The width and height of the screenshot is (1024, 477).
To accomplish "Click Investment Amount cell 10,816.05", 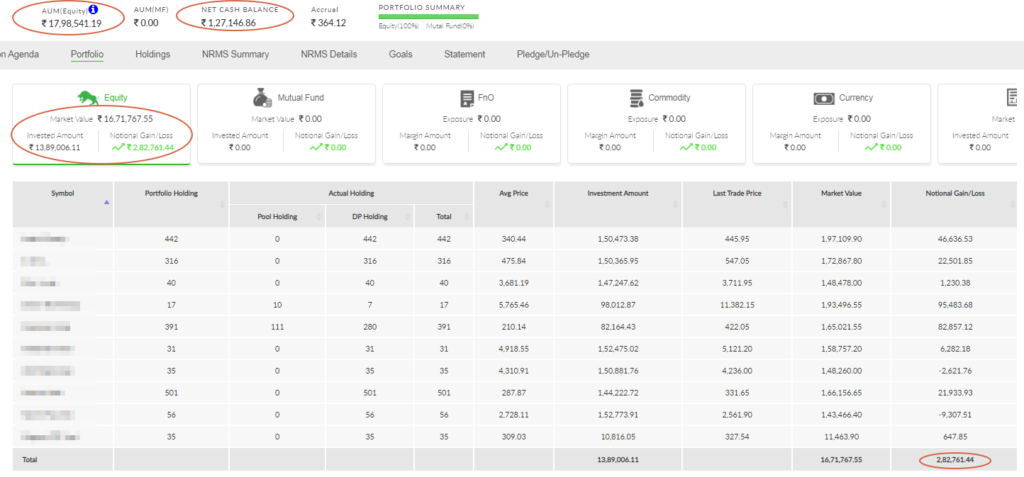I will (618, 436).
